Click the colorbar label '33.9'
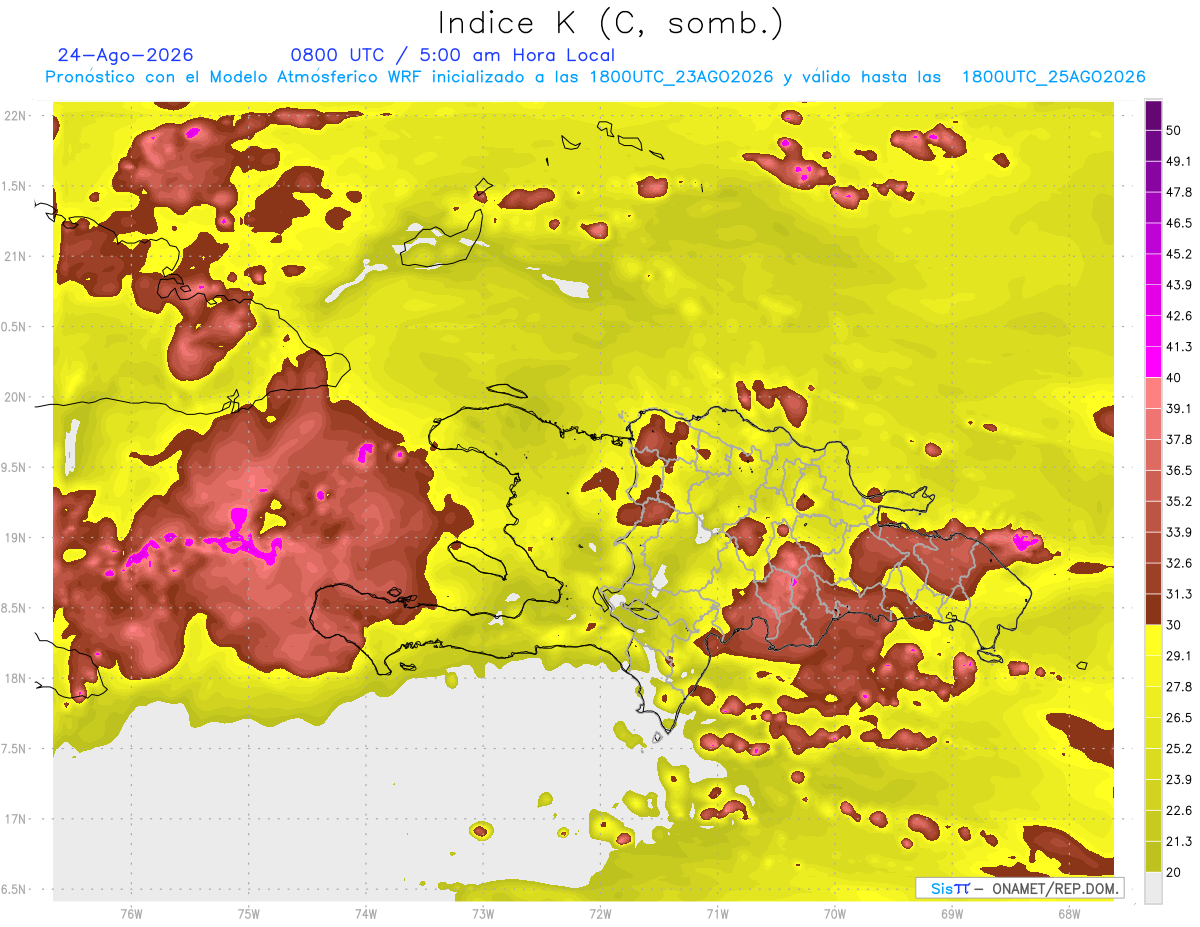 (1179, 532)
